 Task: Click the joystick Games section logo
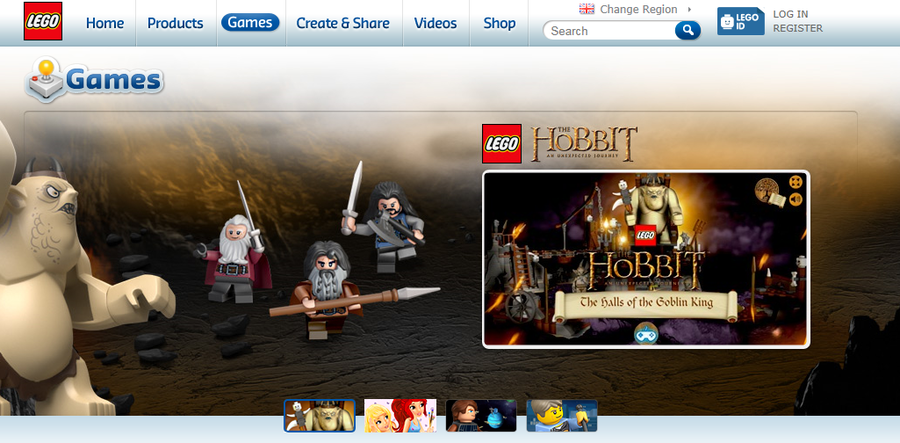(95, 80)
